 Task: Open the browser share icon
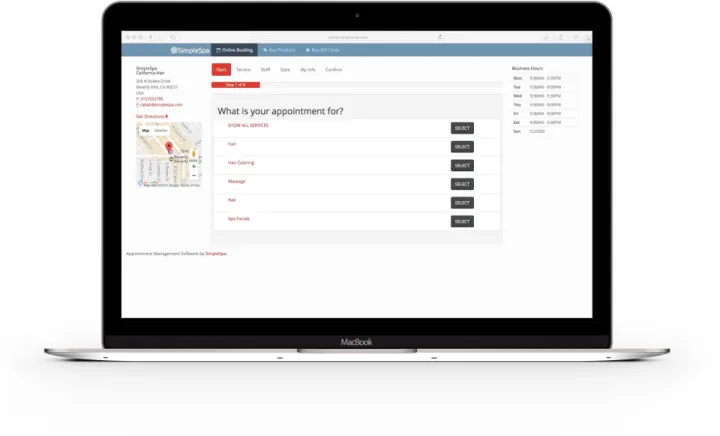[563, 36]
